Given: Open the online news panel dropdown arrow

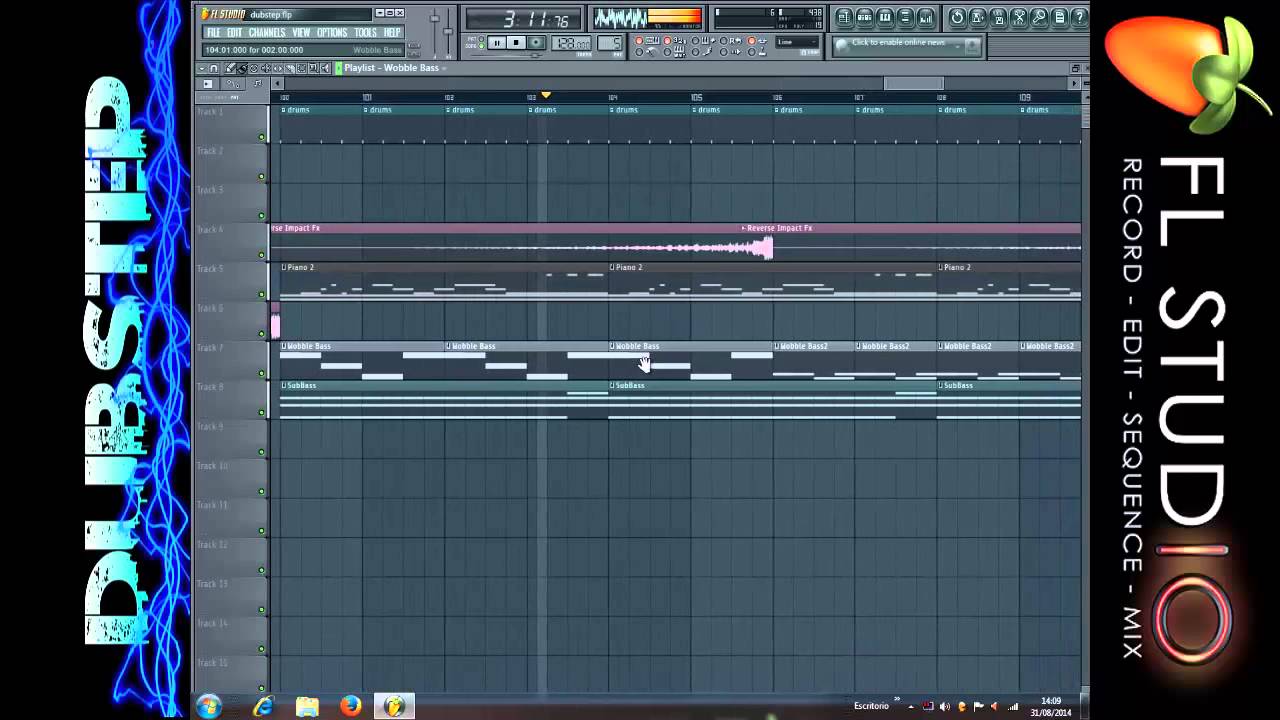Looking at the screenshot, I should pyautogui.click(x=957, y=45).
